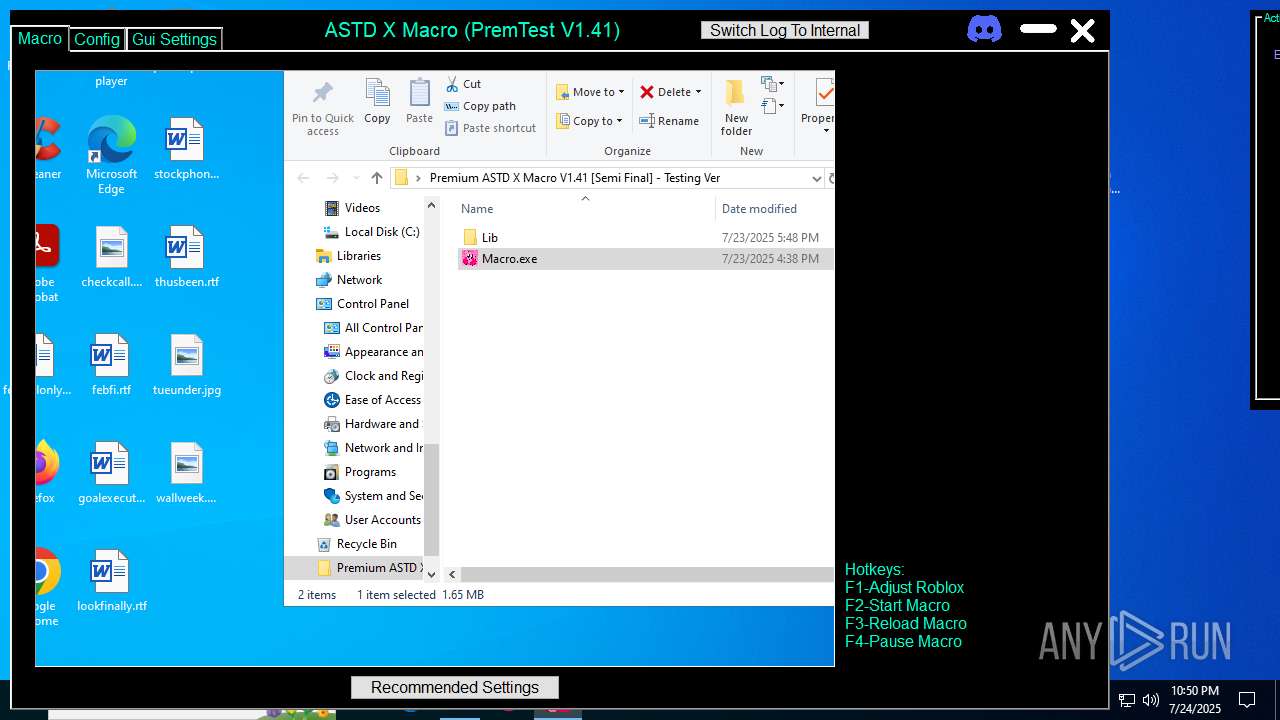Viewport: 1280px width, 720px height.
Task: Open checkcall image file icon
Action: click(x=112, y=257)
